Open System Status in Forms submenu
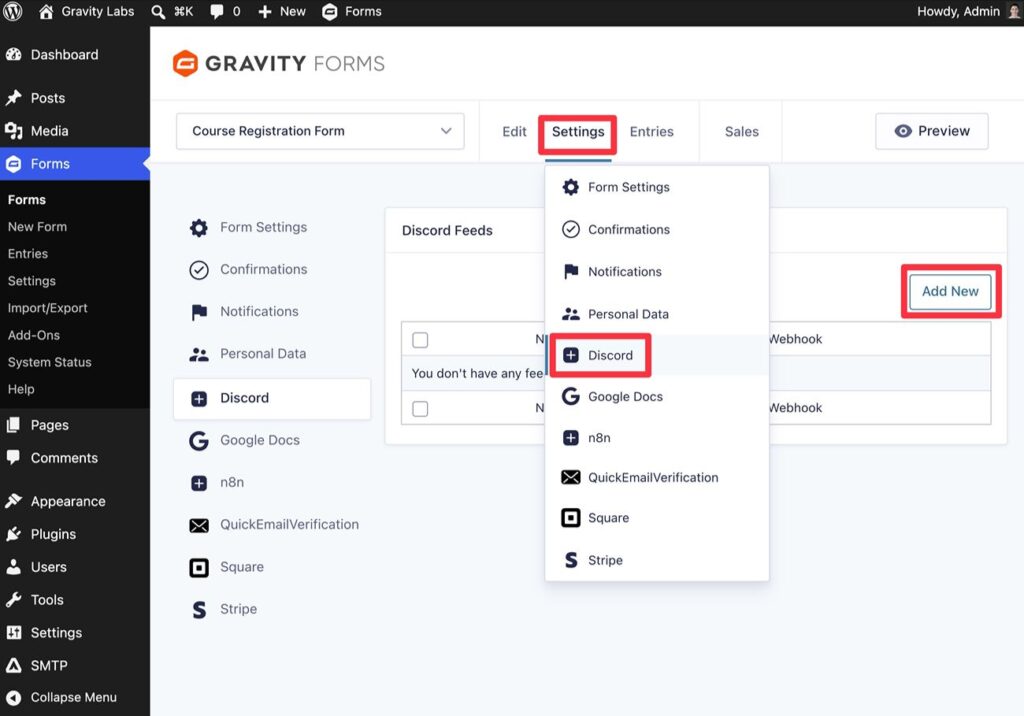The image size is (1024, 716). 49,362
